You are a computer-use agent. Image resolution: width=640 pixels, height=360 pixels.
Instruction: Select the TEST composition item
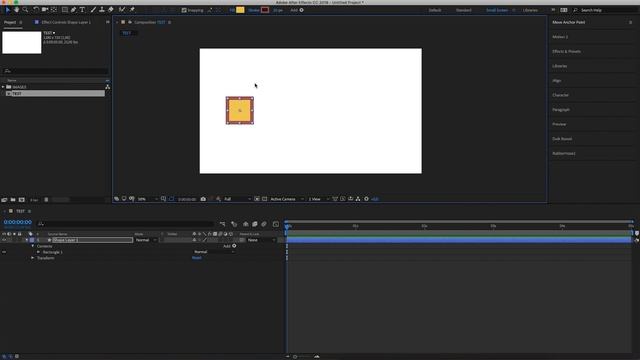(x=55, y=93)
